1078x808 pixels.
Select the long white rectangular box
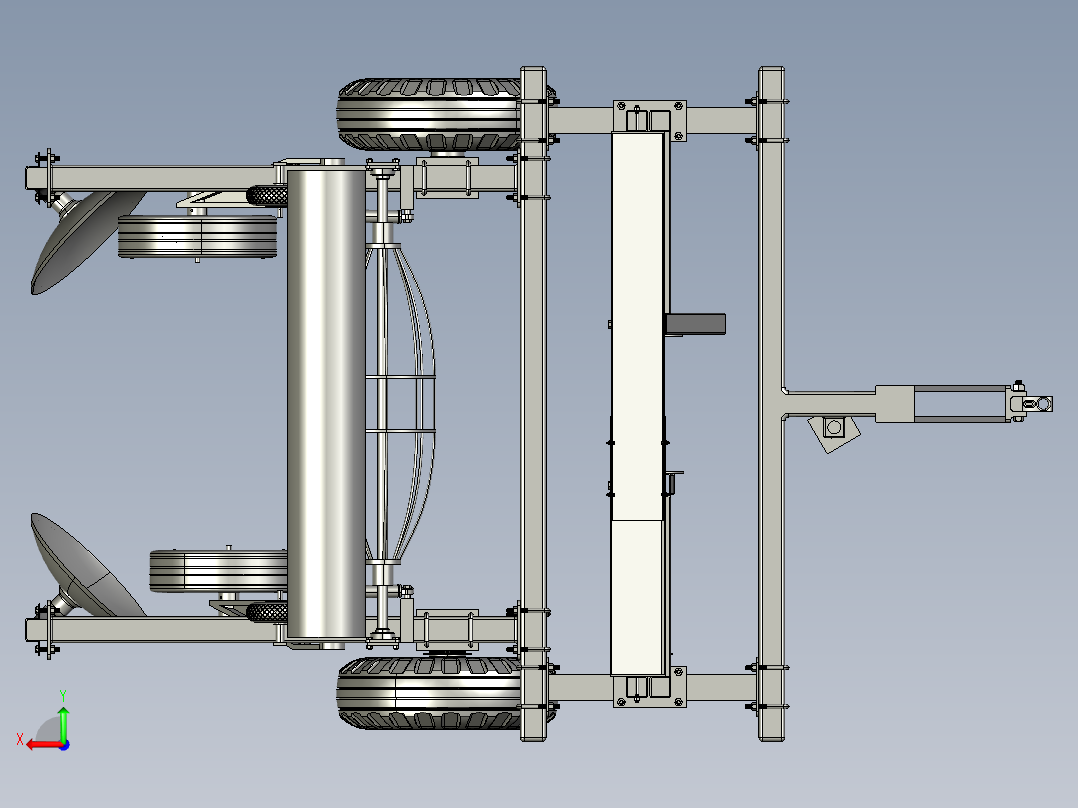click(x=637, y=404)
